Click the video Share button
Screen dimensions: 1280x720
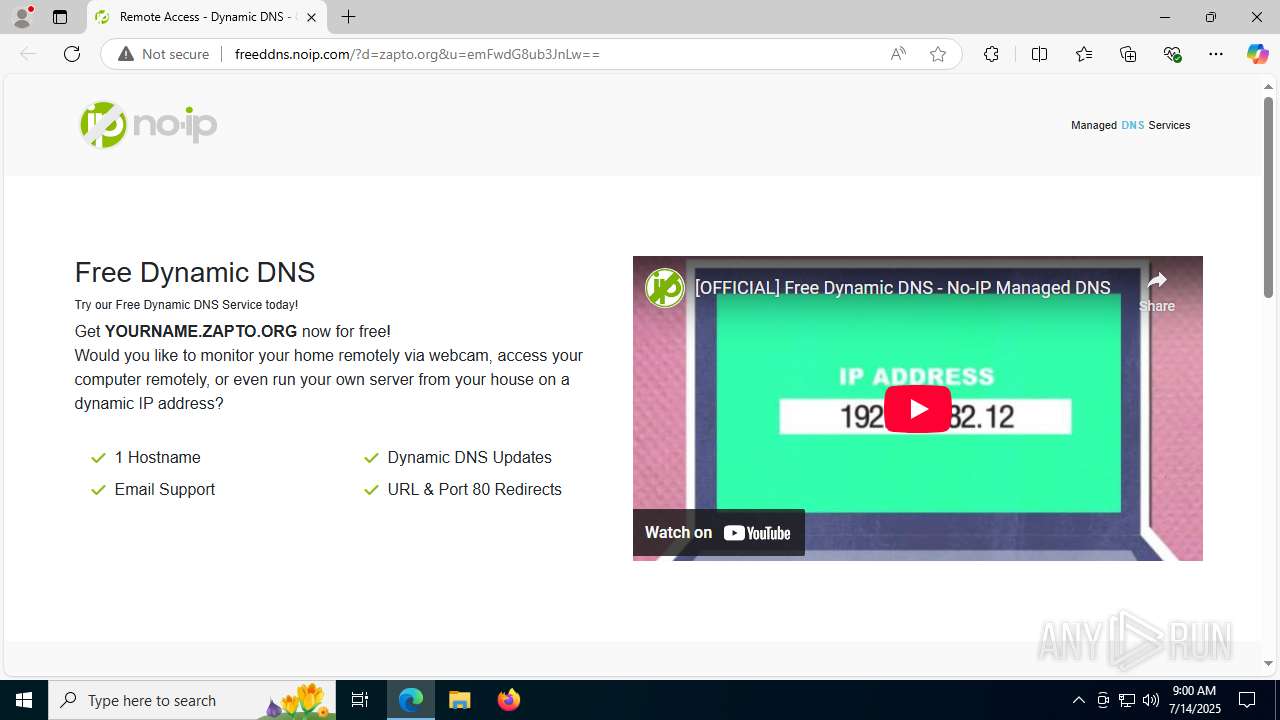coord(1157,291)
